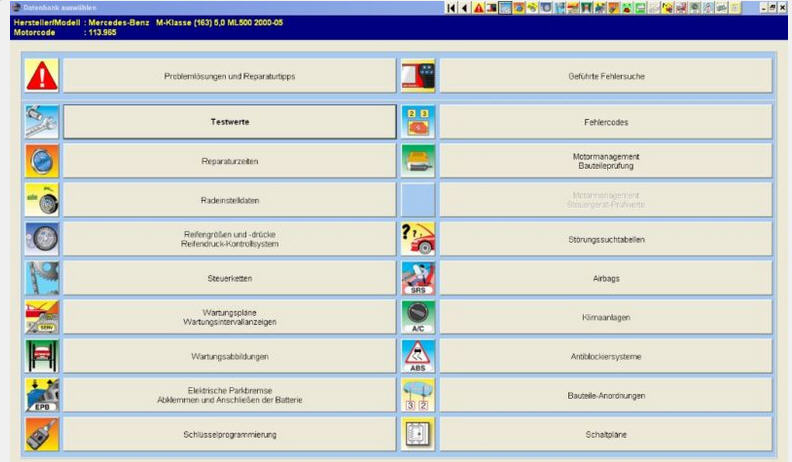Screen dimensions: 792x462
Task: Click the warning triangle in top toolbar
Action: tap(479, 8)
